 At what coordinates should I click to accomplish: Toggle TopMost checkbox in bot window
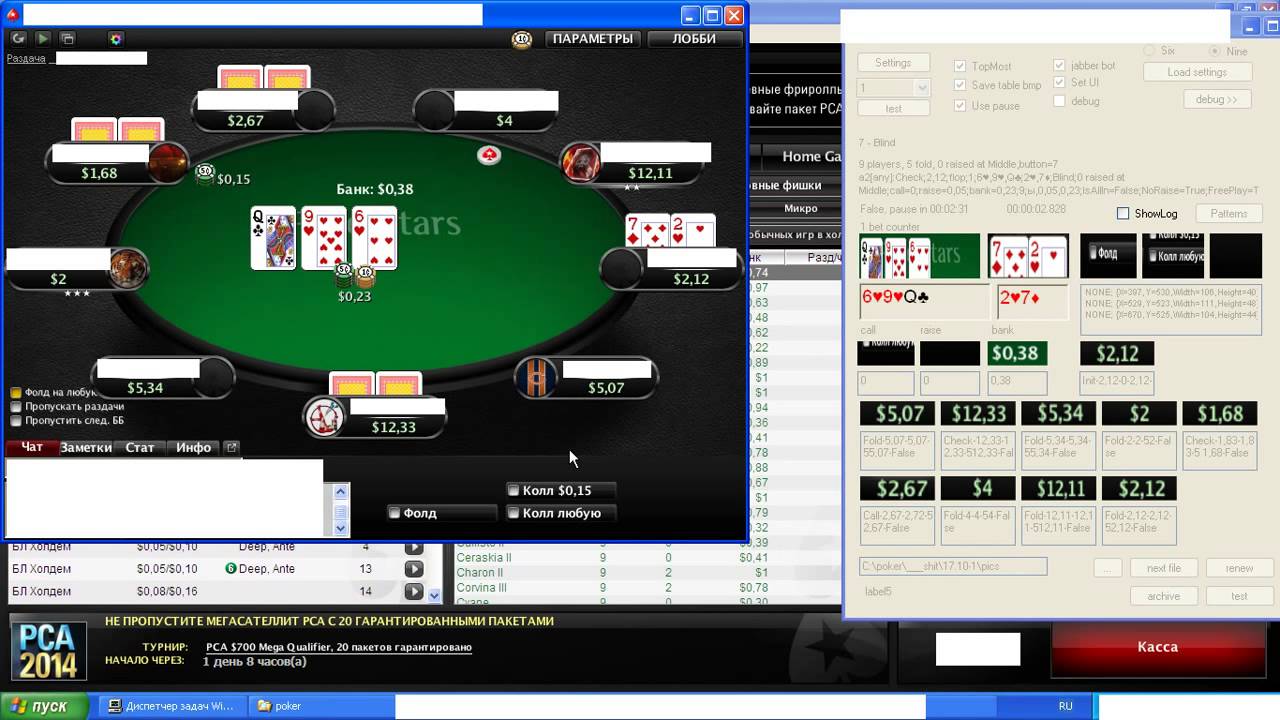(x=960, y=66)
